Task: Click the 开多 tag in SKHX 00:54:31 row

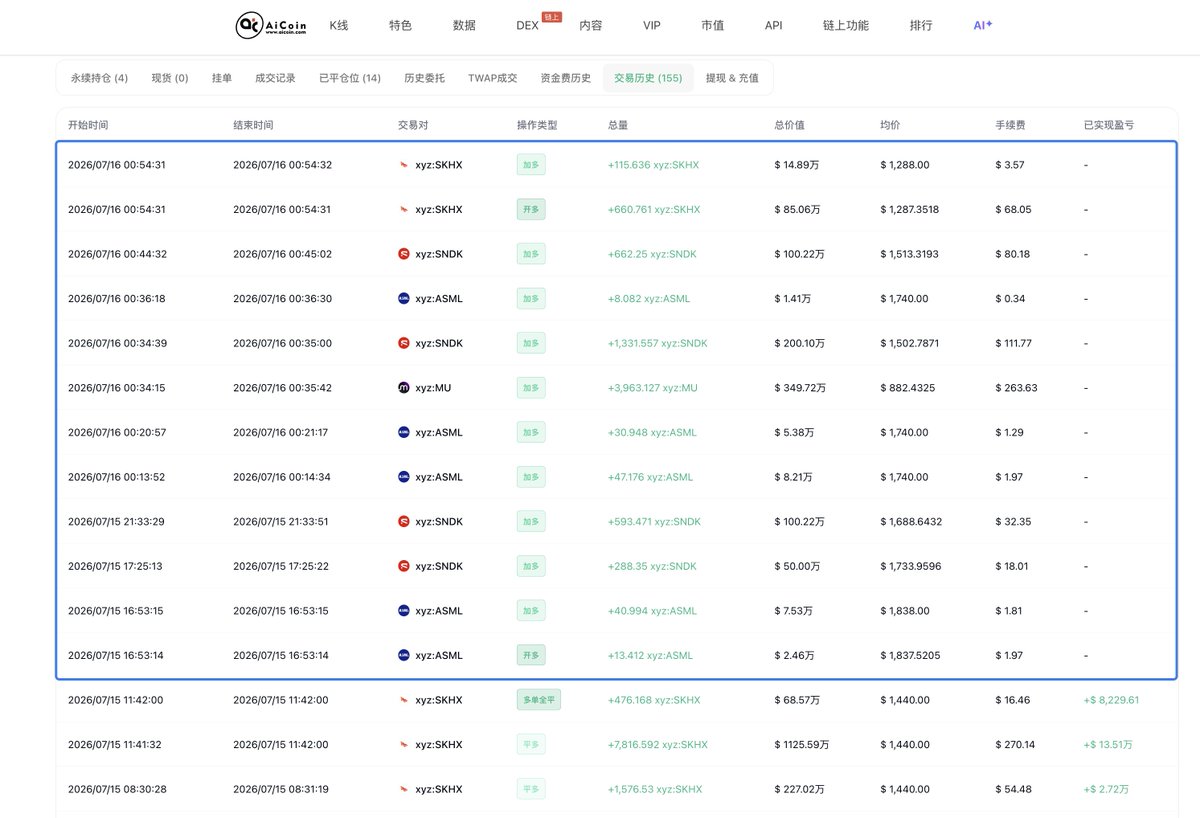Action: click(531, 210)
